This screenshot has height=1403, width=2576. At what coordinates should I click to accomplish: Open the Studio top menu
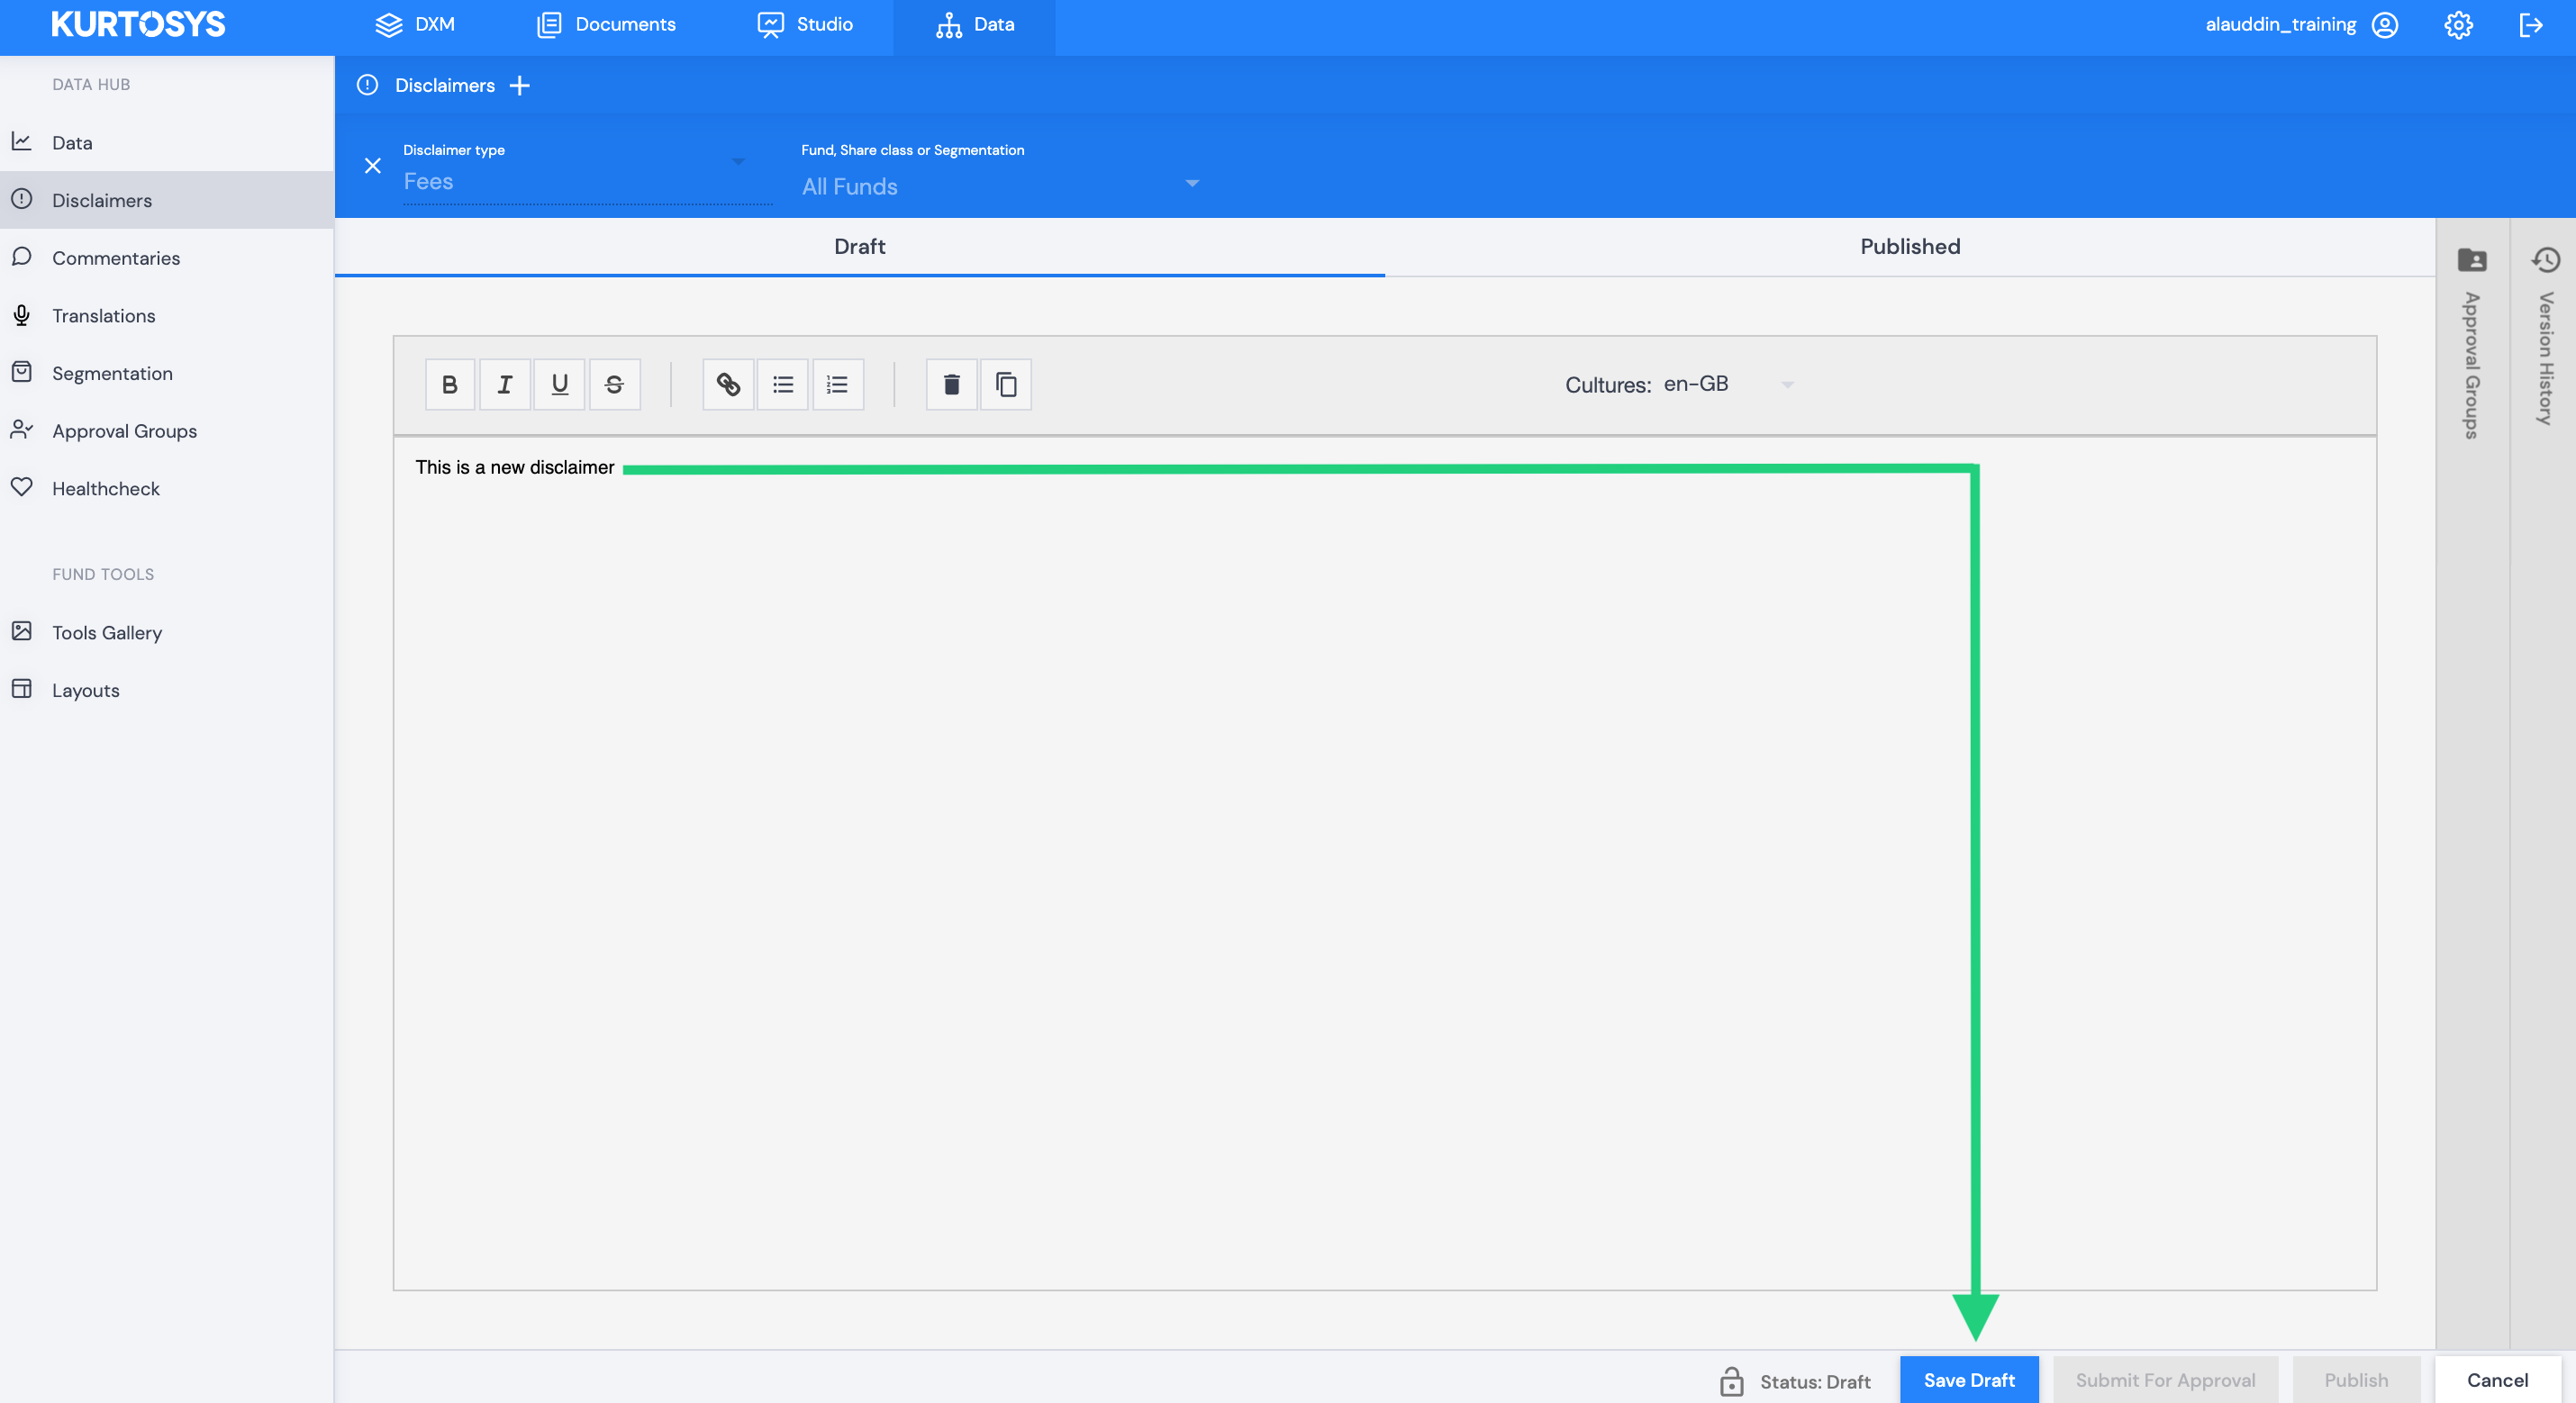(x=805, y=25)
